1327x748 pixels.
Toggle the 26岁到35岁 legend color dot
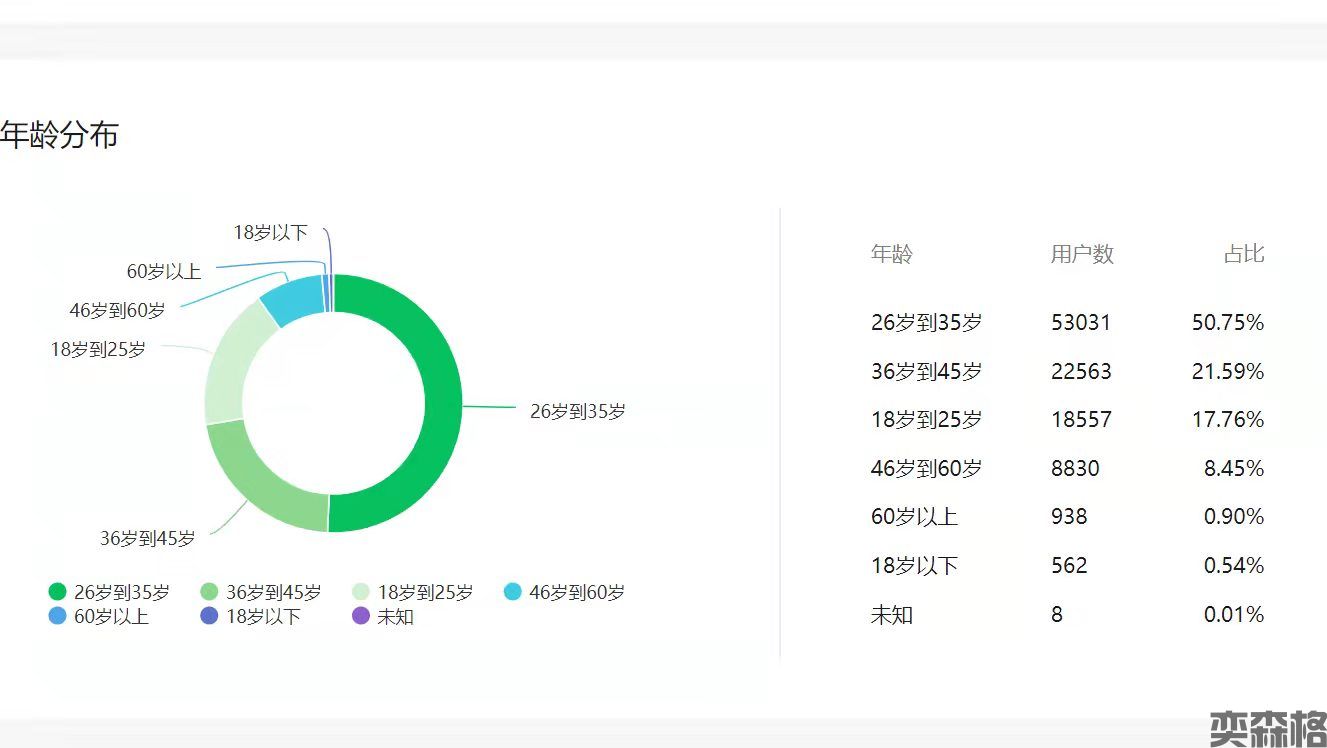click(x=57, y=592)
